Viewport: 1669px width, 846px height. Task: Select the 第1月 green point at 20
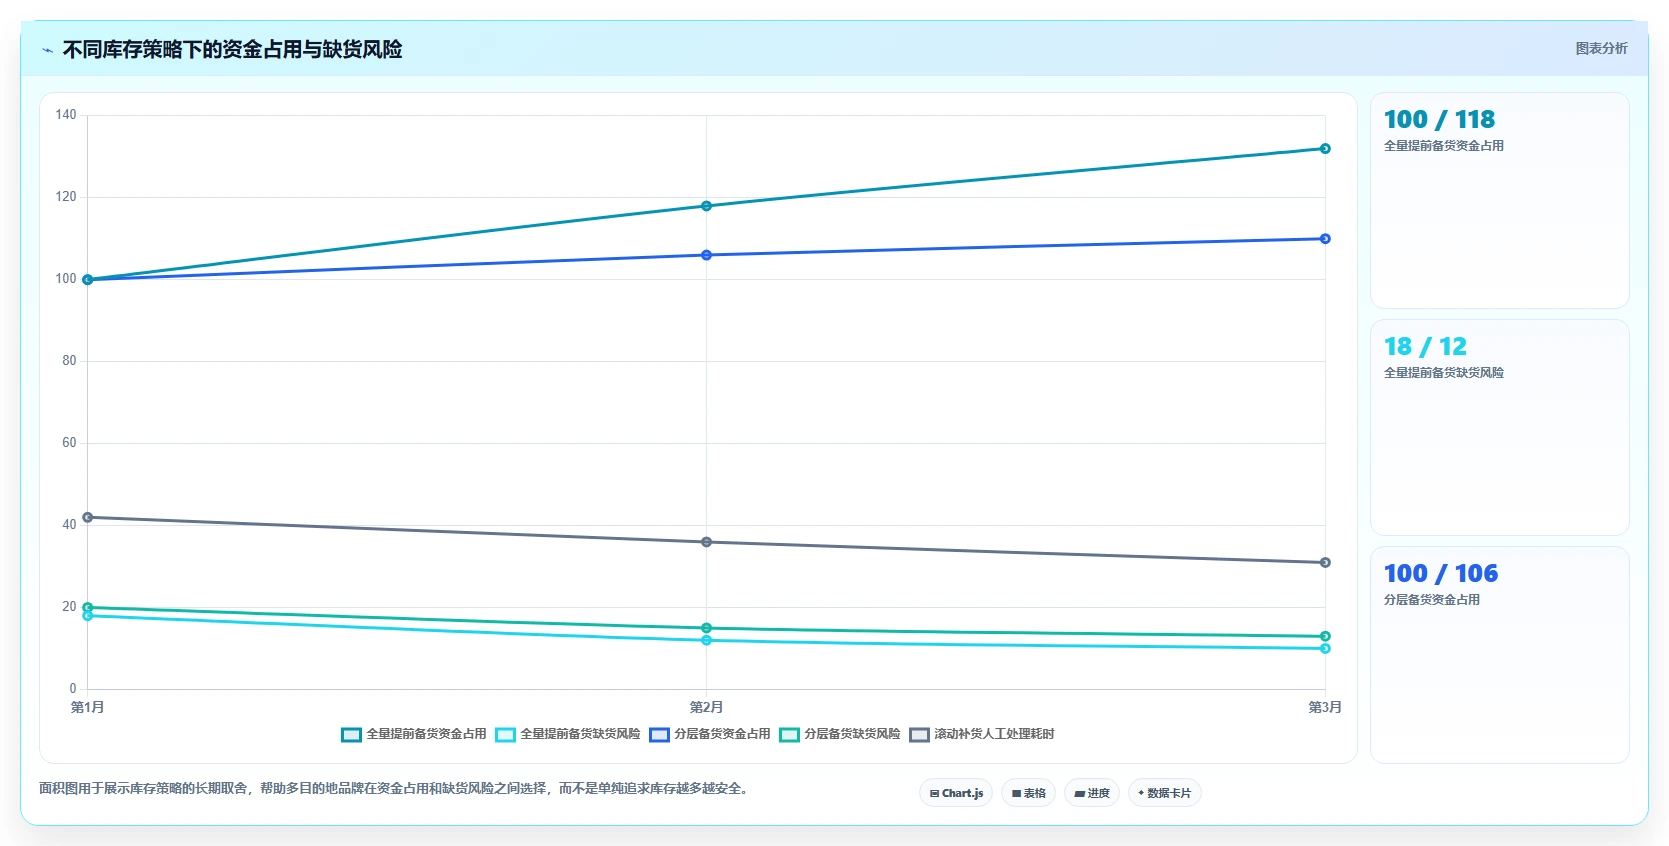[88, 607]
